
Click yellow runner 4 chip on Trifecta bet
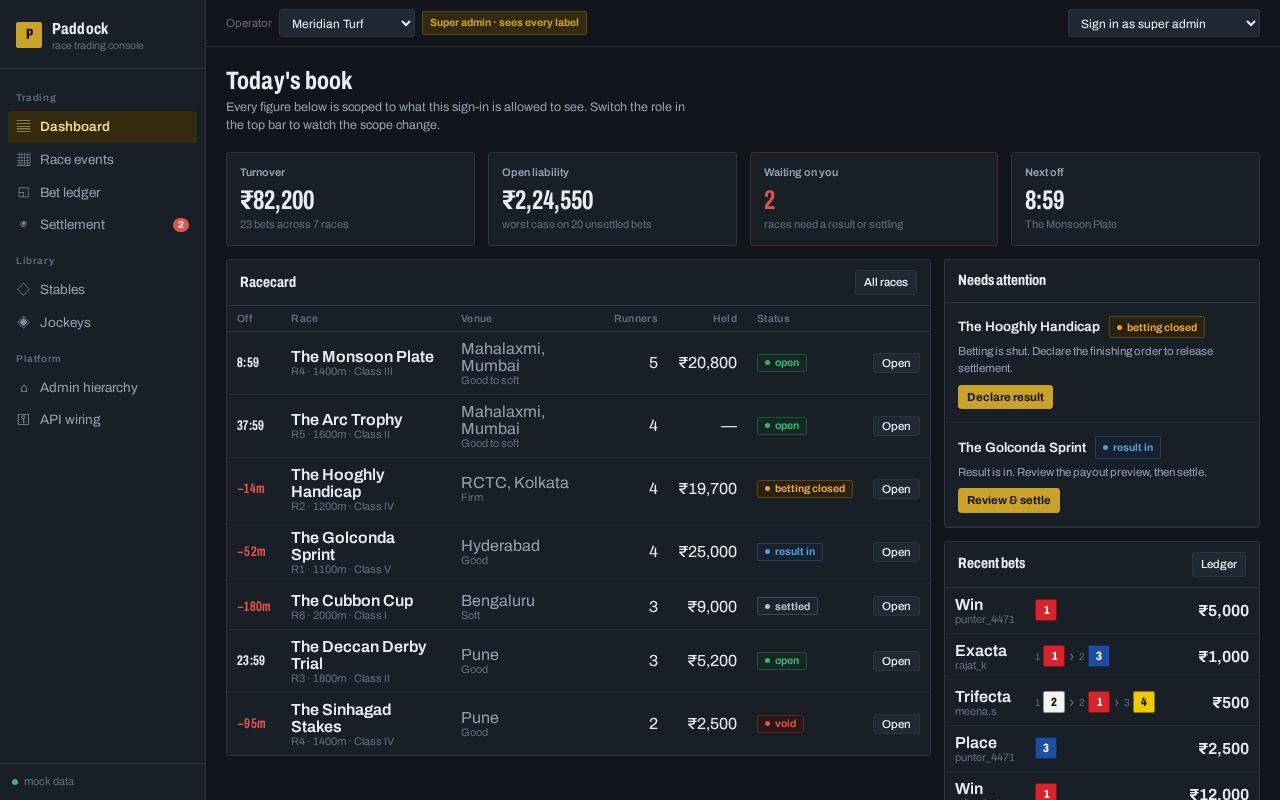1143,702
